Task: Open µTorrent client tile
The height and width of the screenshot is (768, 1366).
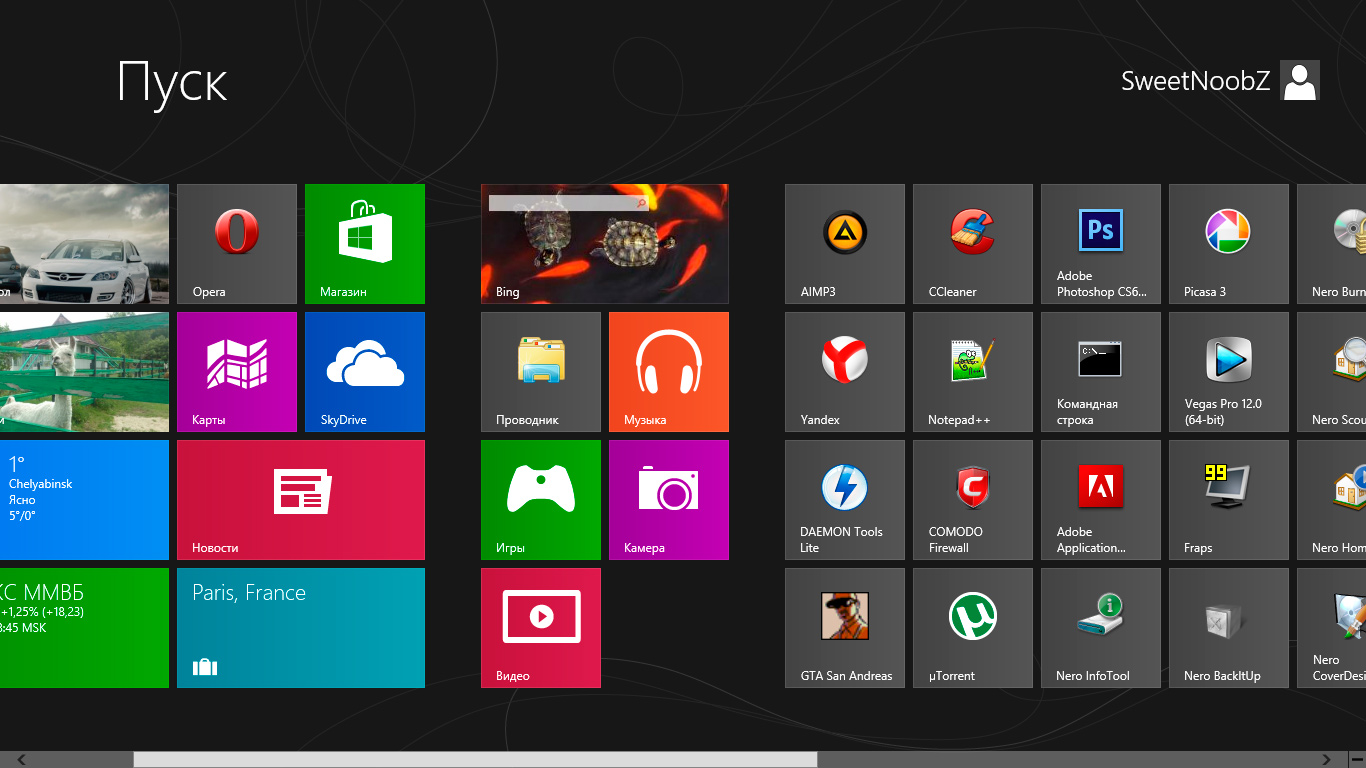Action: coord(973,628)
